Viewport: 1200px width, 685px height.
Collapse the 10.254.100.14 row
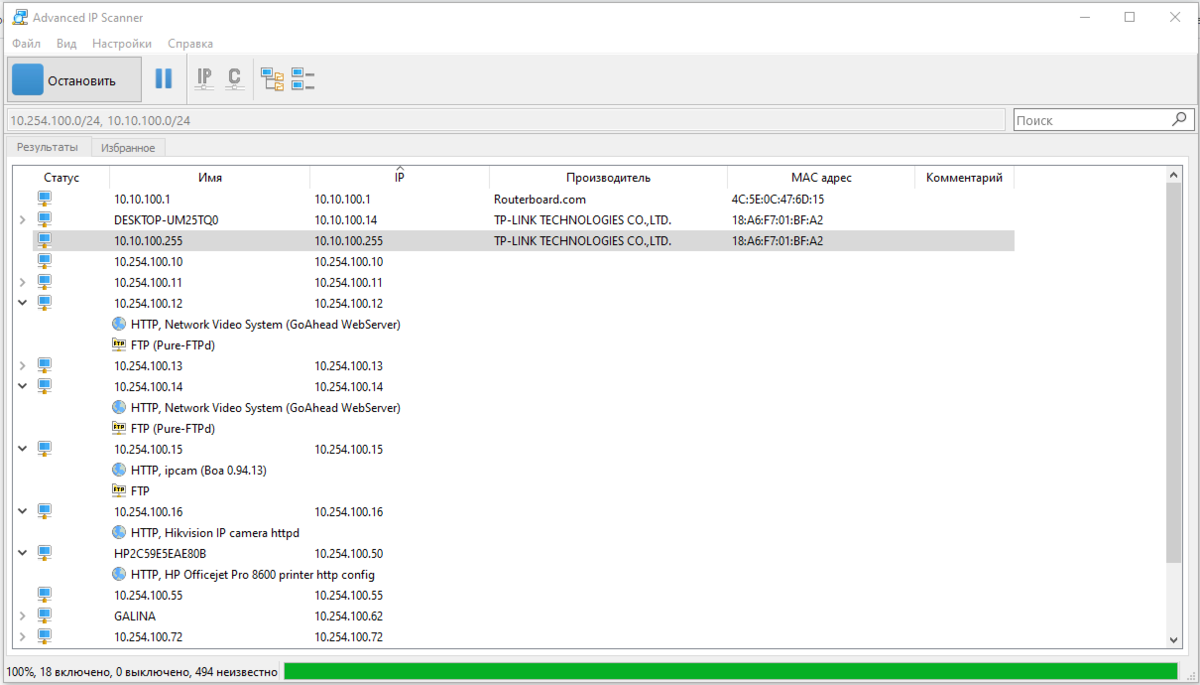[22, 385]
